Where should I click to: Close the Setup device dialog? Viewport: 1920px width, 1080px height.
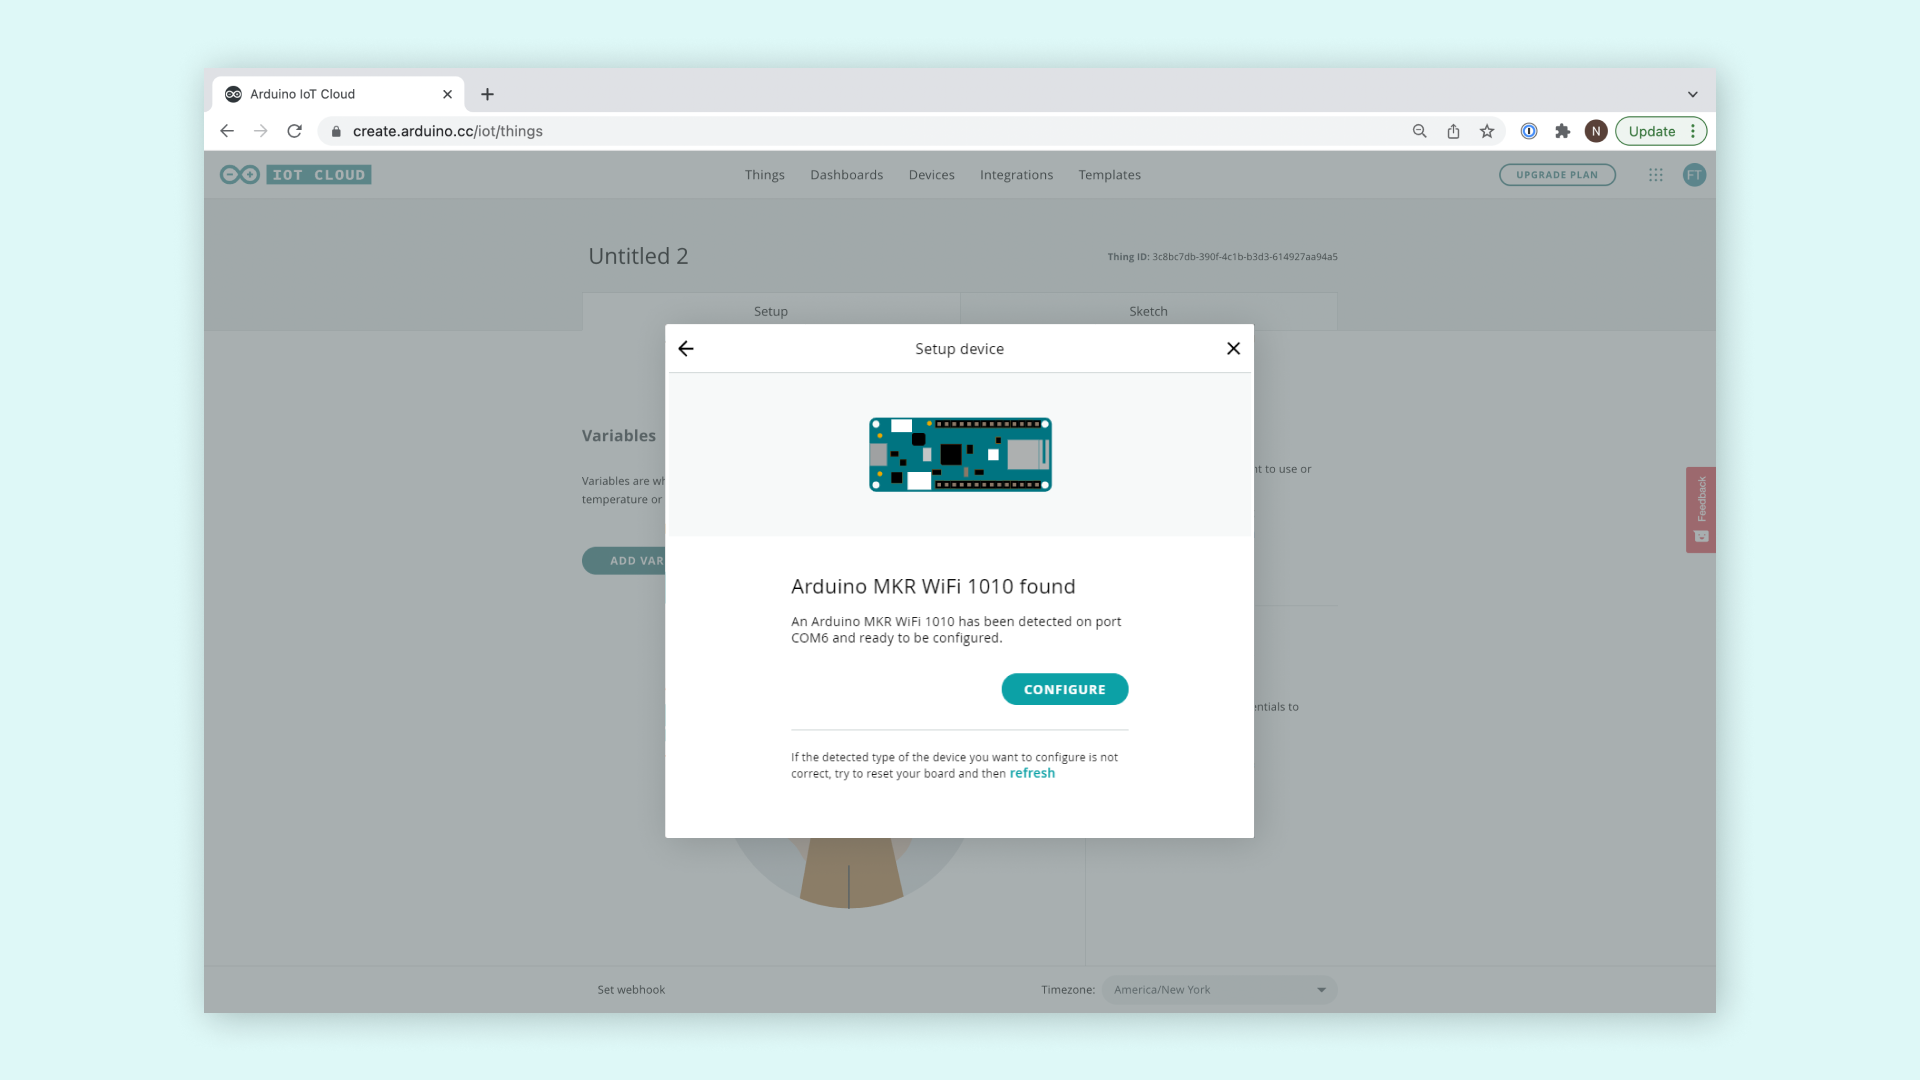[x=1233, y=349]
